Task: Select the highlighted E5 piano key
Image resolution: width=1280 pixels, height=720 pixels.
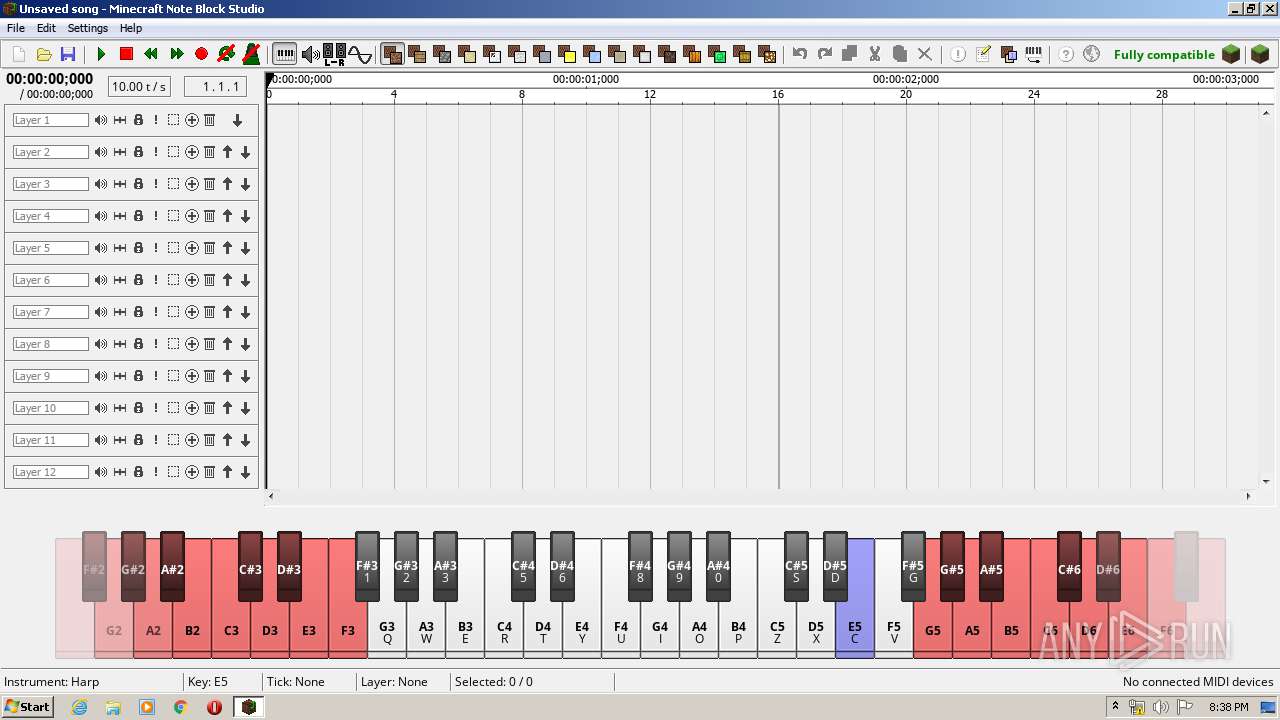Action: pos(855,625)
